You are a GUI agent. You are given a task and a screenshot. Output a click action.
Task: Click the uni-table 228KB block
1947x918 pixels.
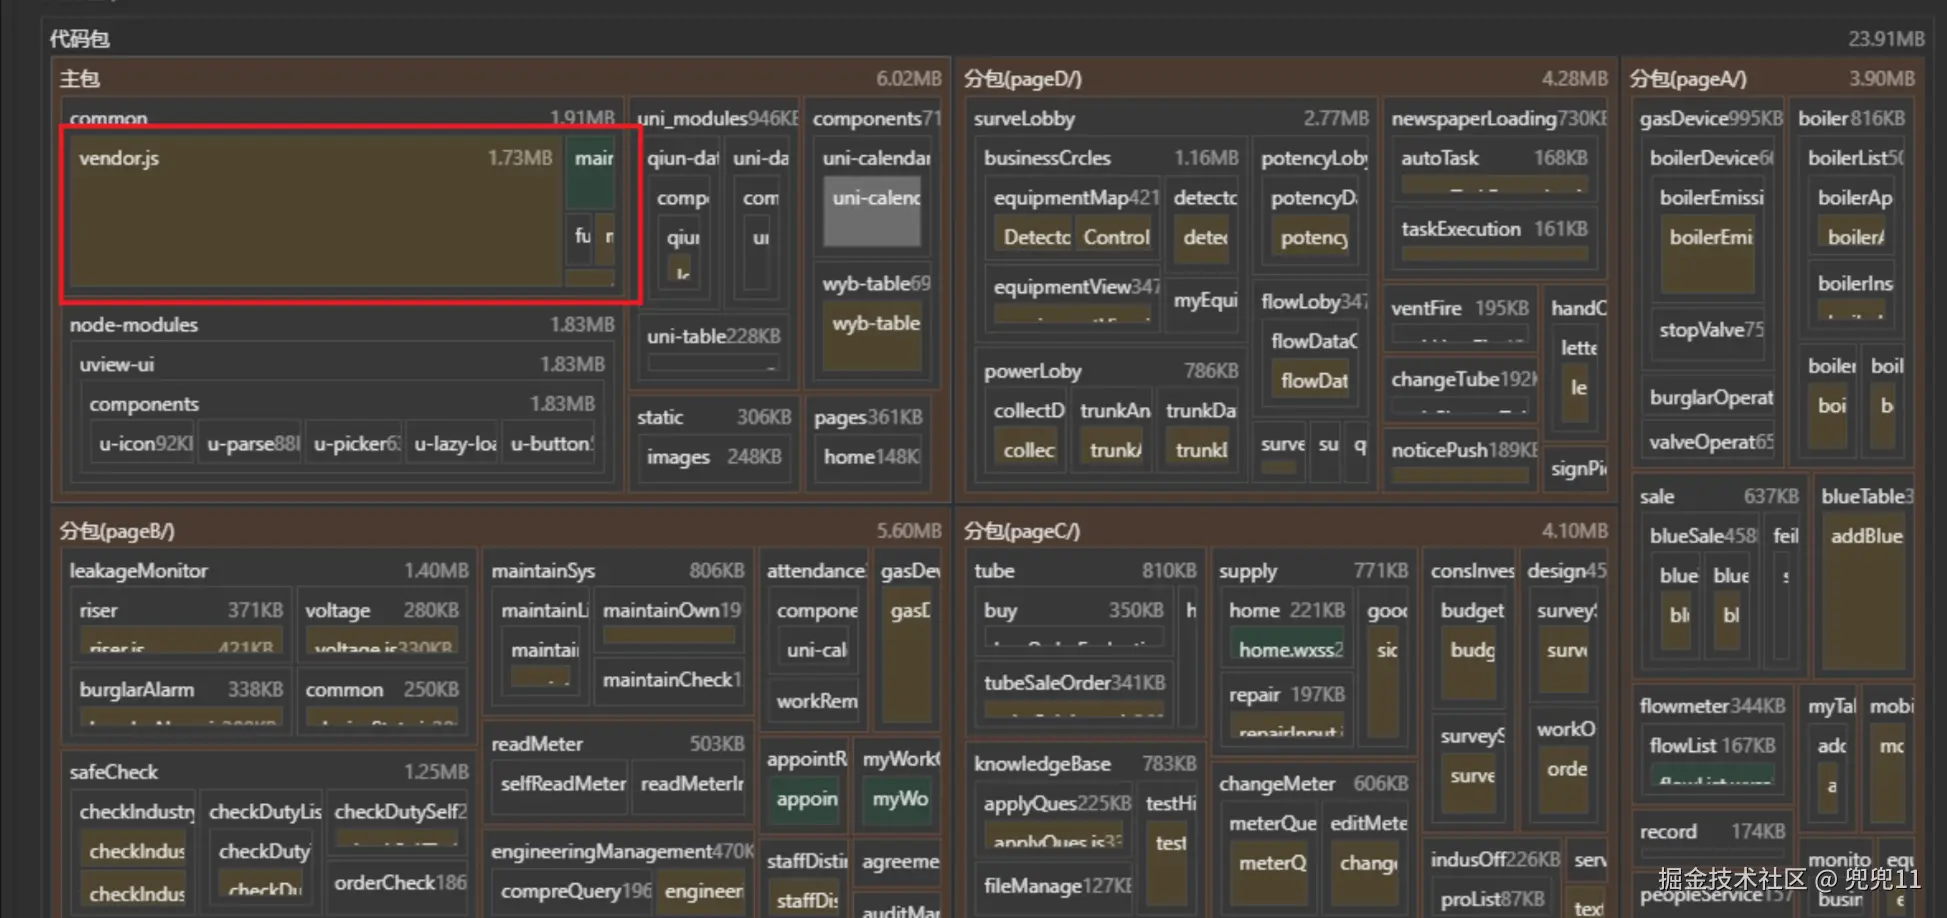713,337
